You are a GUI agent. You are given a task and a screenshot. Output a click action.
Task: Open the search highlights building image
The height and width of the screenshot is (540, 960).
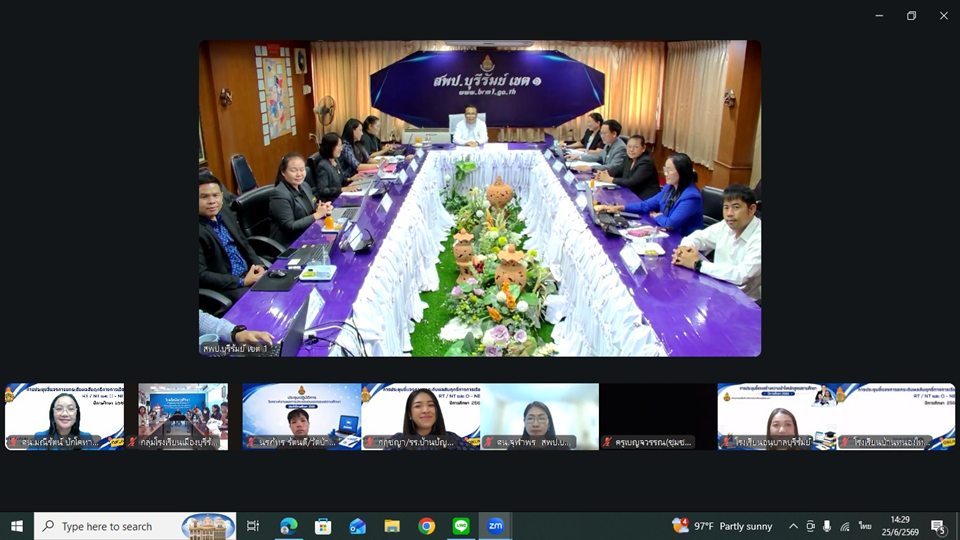[208, 526]
